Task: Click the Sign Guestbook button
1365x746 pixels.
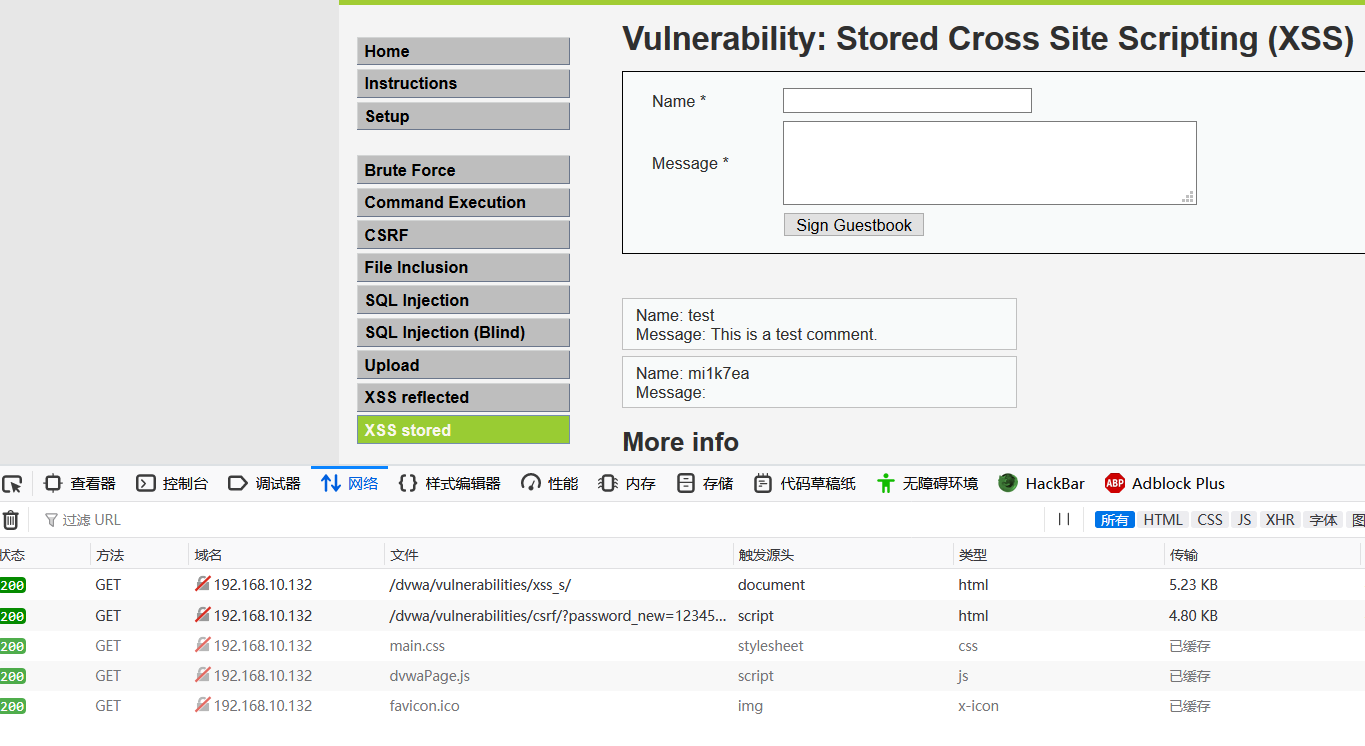Action: tap(853, 225)
